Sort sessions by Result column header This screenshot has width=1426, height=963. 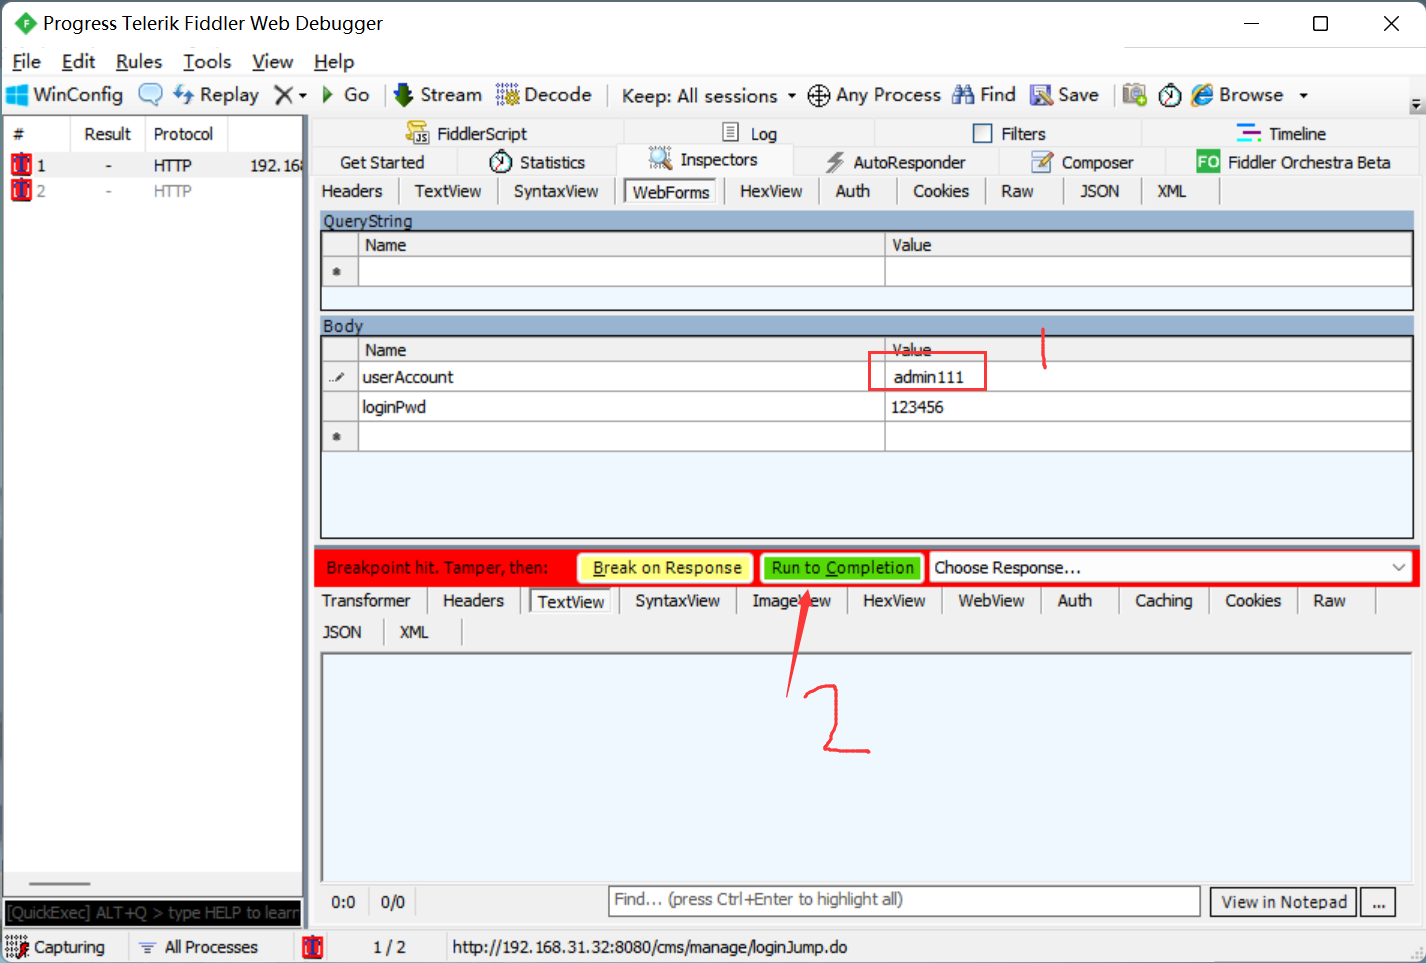tap(108, 134)
